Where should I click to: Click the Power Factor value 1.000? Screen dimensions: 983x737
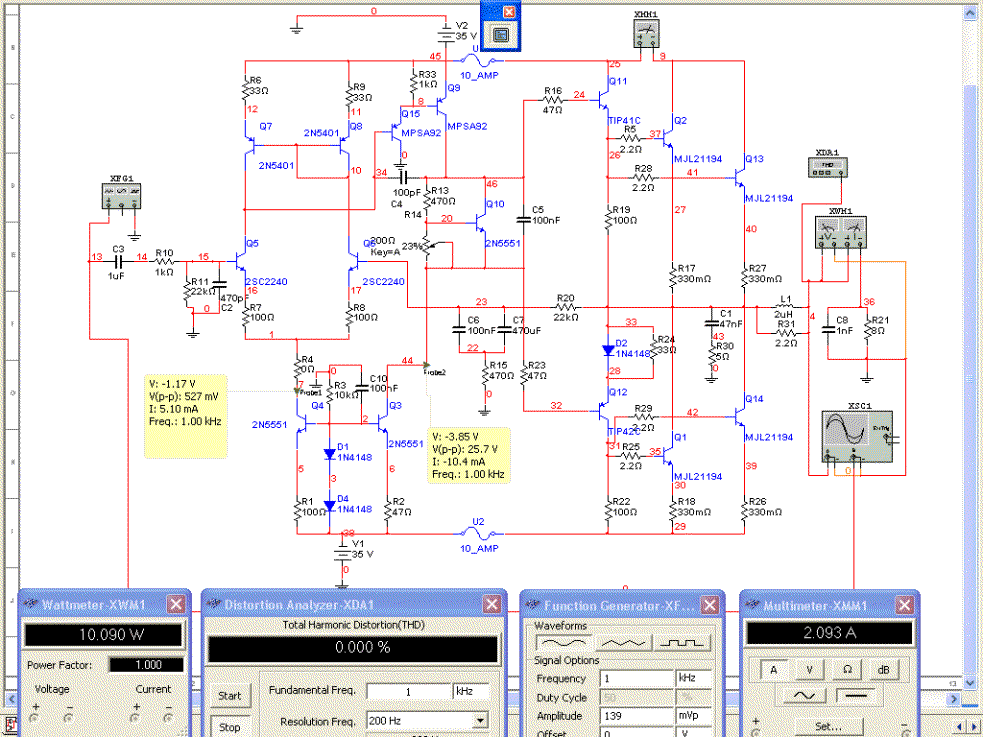click(147, 665)
